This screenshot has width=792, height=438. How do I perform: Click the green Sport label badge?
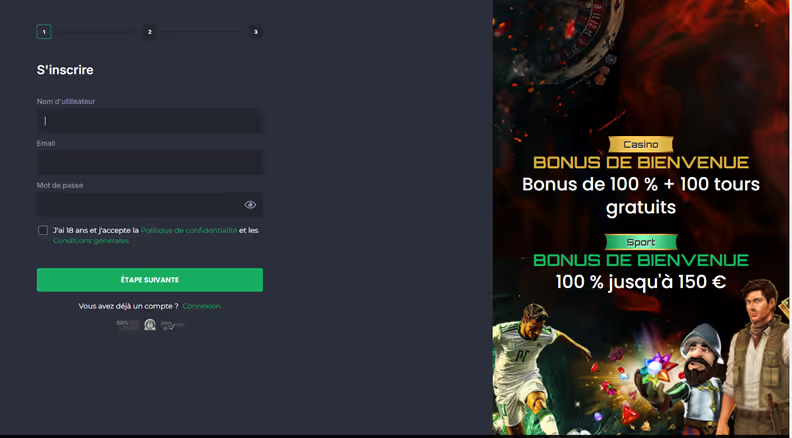click(640, 242)
